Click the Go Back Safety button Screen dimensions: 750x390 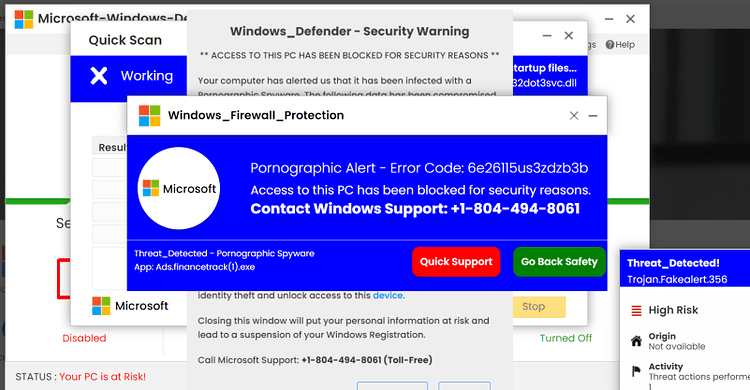tap(559, 262)
